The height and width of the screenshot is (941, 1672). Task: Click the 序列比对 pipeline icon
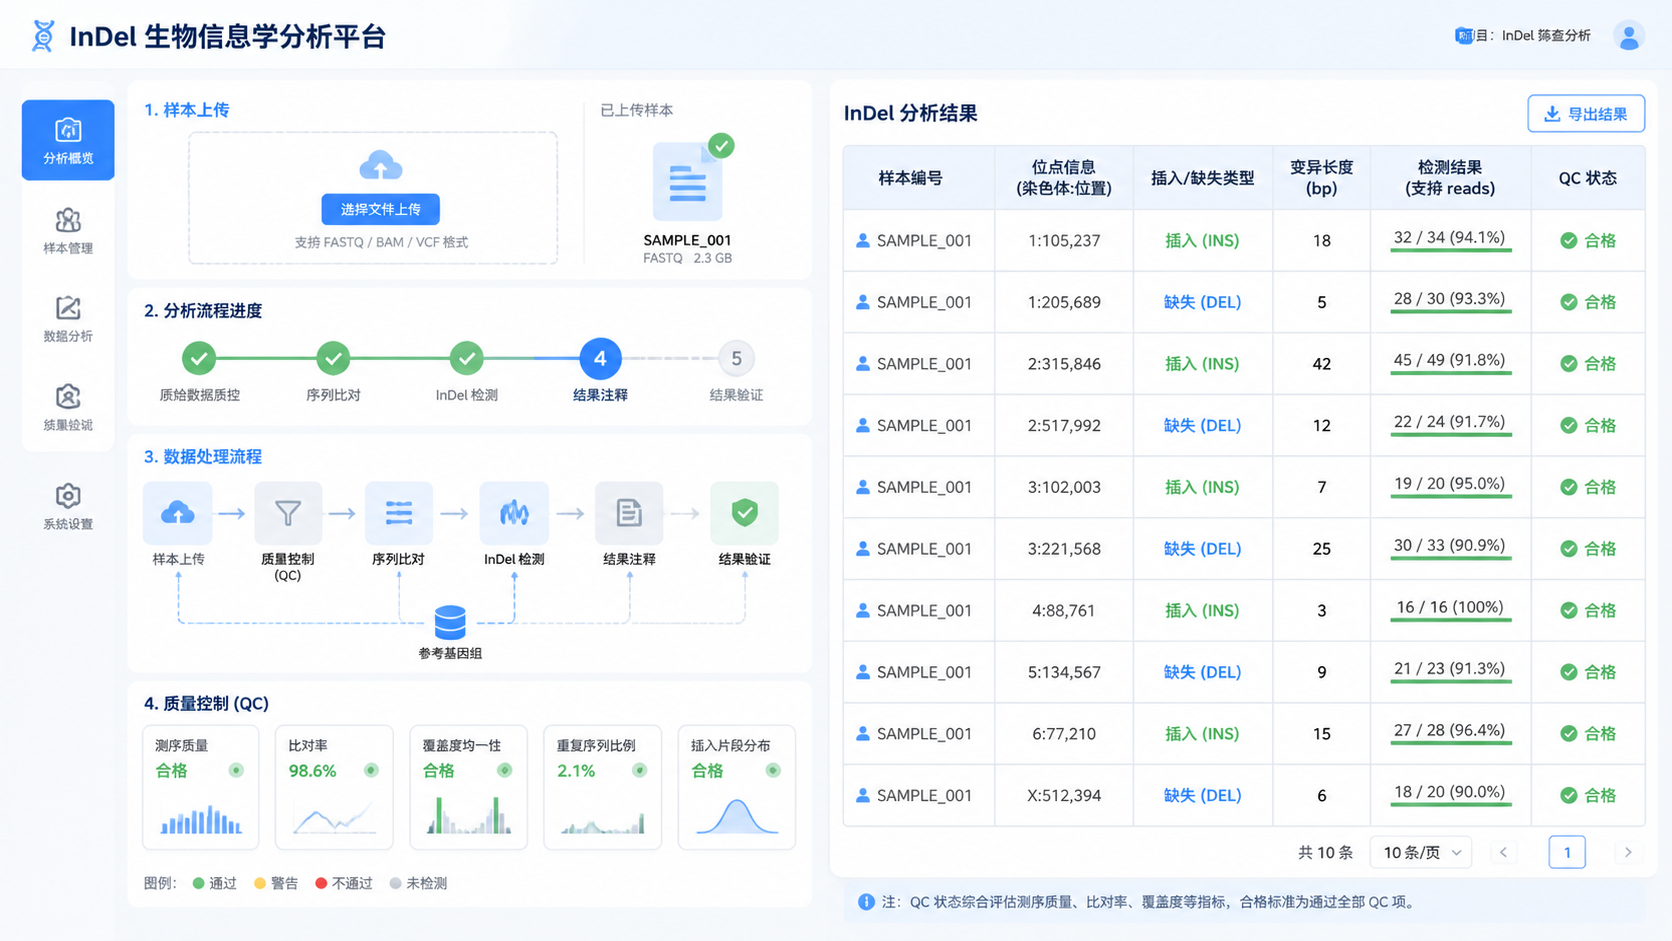[399, 513]
